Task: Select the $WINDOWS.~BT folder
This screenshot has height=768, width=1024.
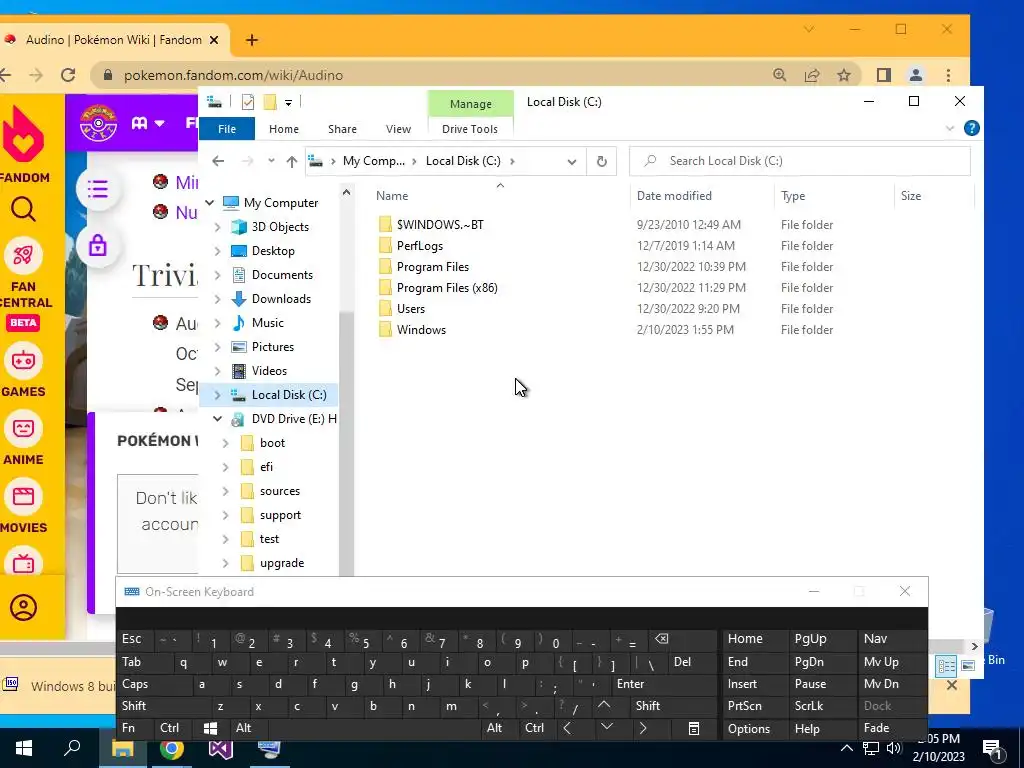Action: [440, 225]
